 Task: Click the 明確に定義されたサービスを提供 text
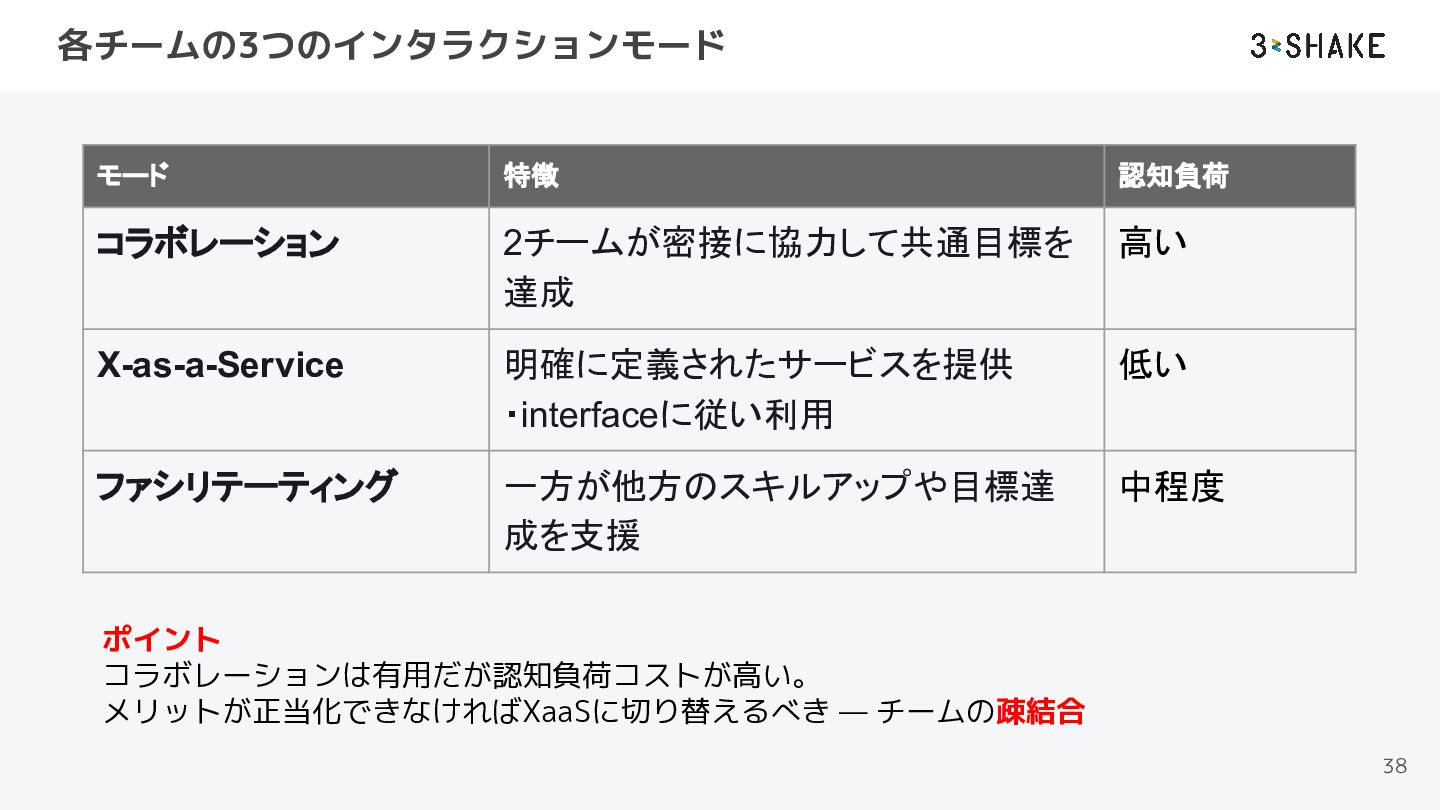(x=758, y=365)
